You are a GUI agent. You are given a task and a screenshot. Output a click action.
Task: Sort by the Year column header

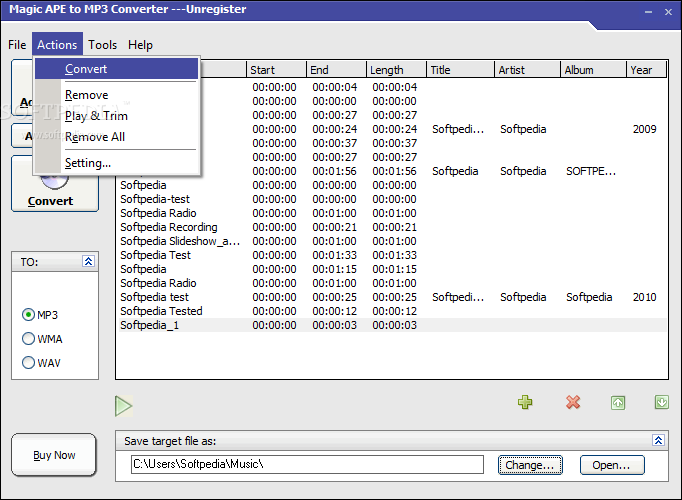point(646,70)
